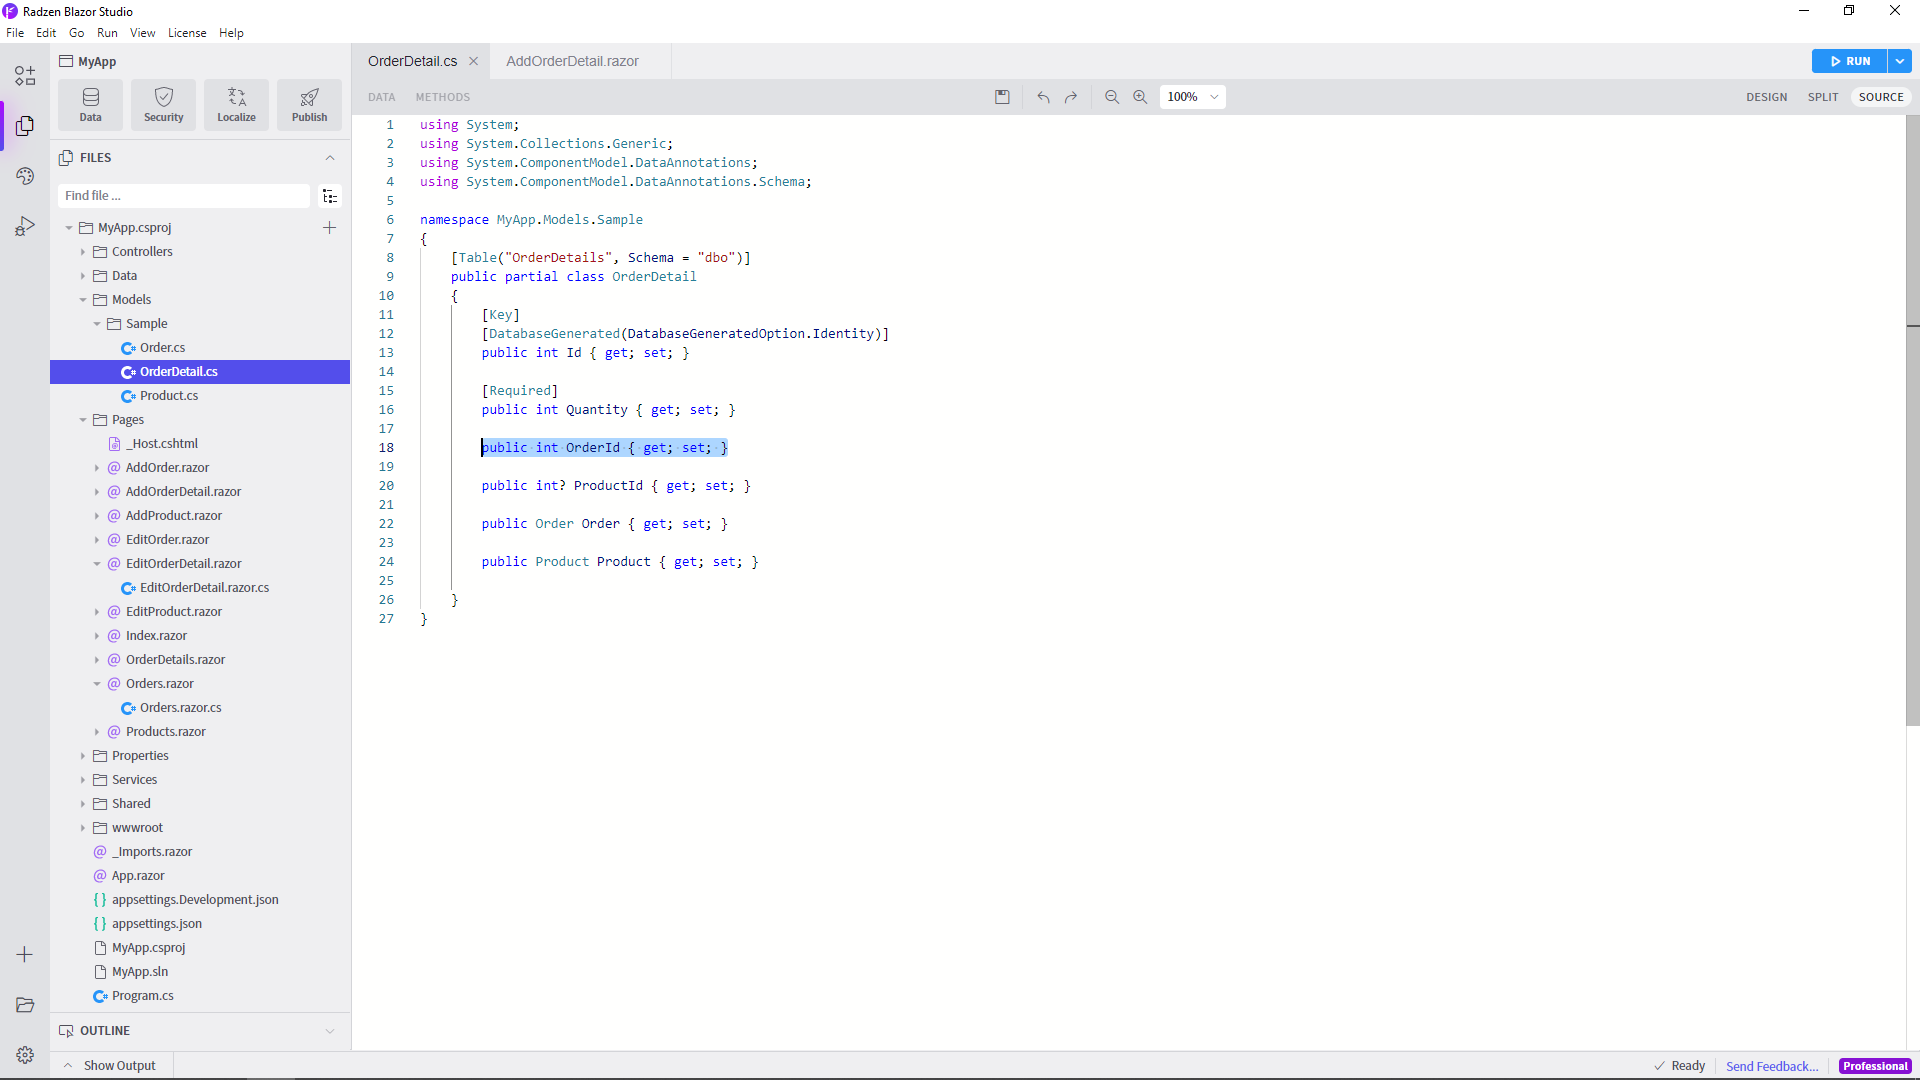Image resolution: width=1920 pixels, height=1080 pixels.
Task: Undo the last change
Action: click(1043, 97)
